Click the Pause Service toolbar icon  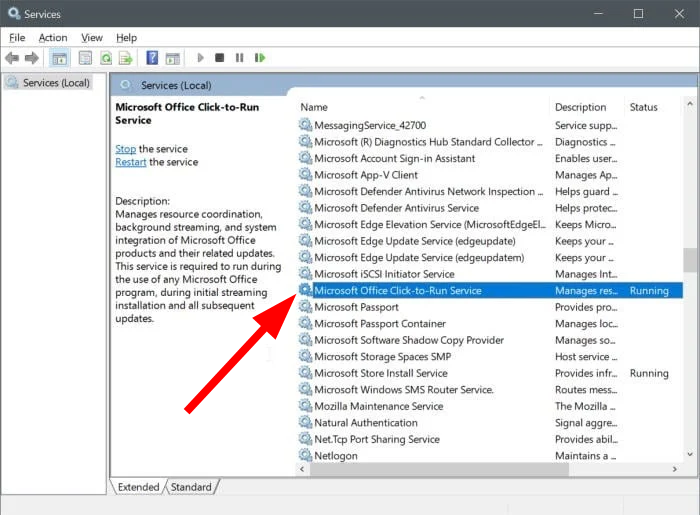tap(240, 58)
